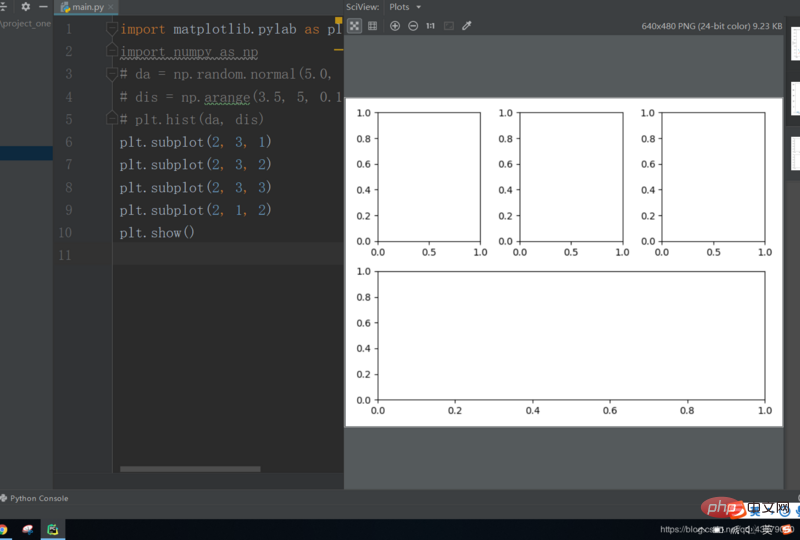Screen dimensions: 800x540
Task: Zoom out of the plot image
Action: (x=413, y=26)
